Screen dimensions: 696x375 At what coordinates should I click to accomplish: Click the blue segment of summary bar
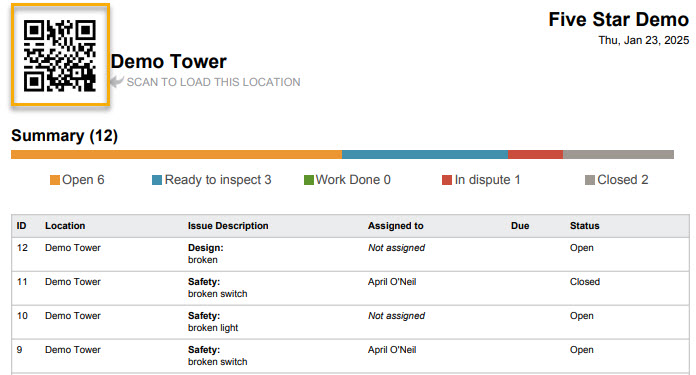point(425,154)
